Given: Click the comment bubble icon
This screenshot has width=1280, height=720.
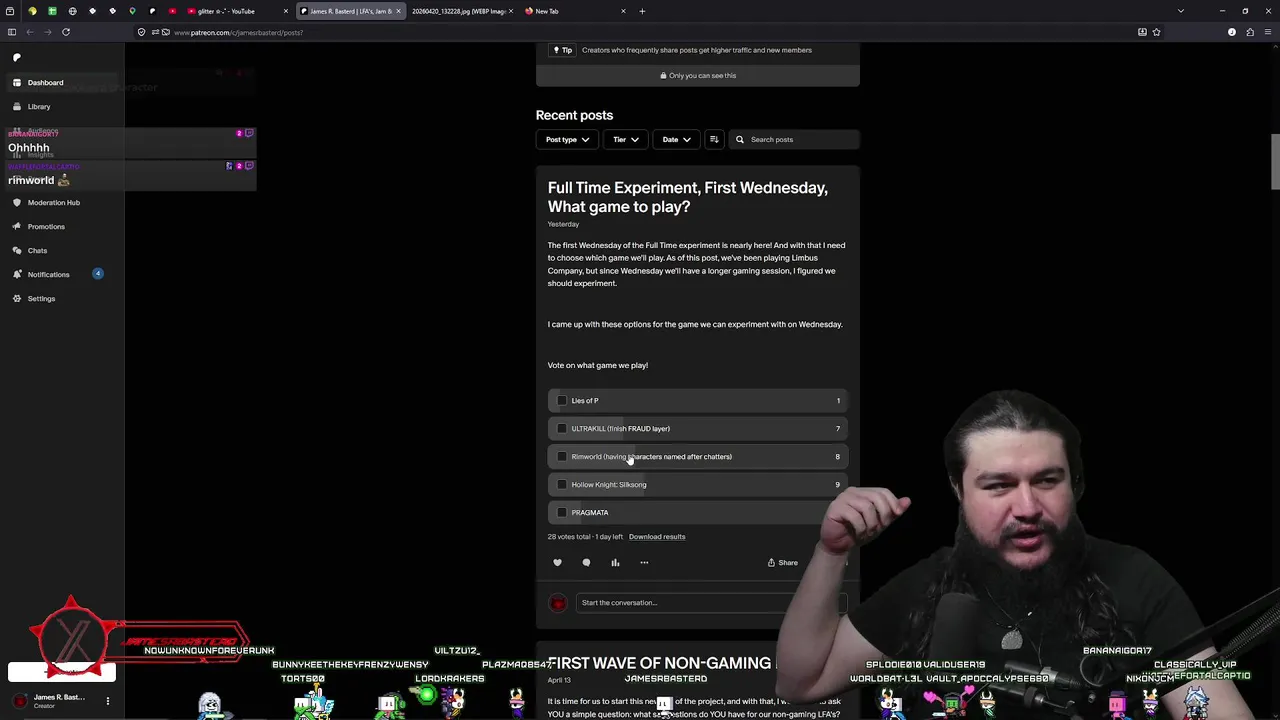Looking at the screenshot, I should coord(587,563).
